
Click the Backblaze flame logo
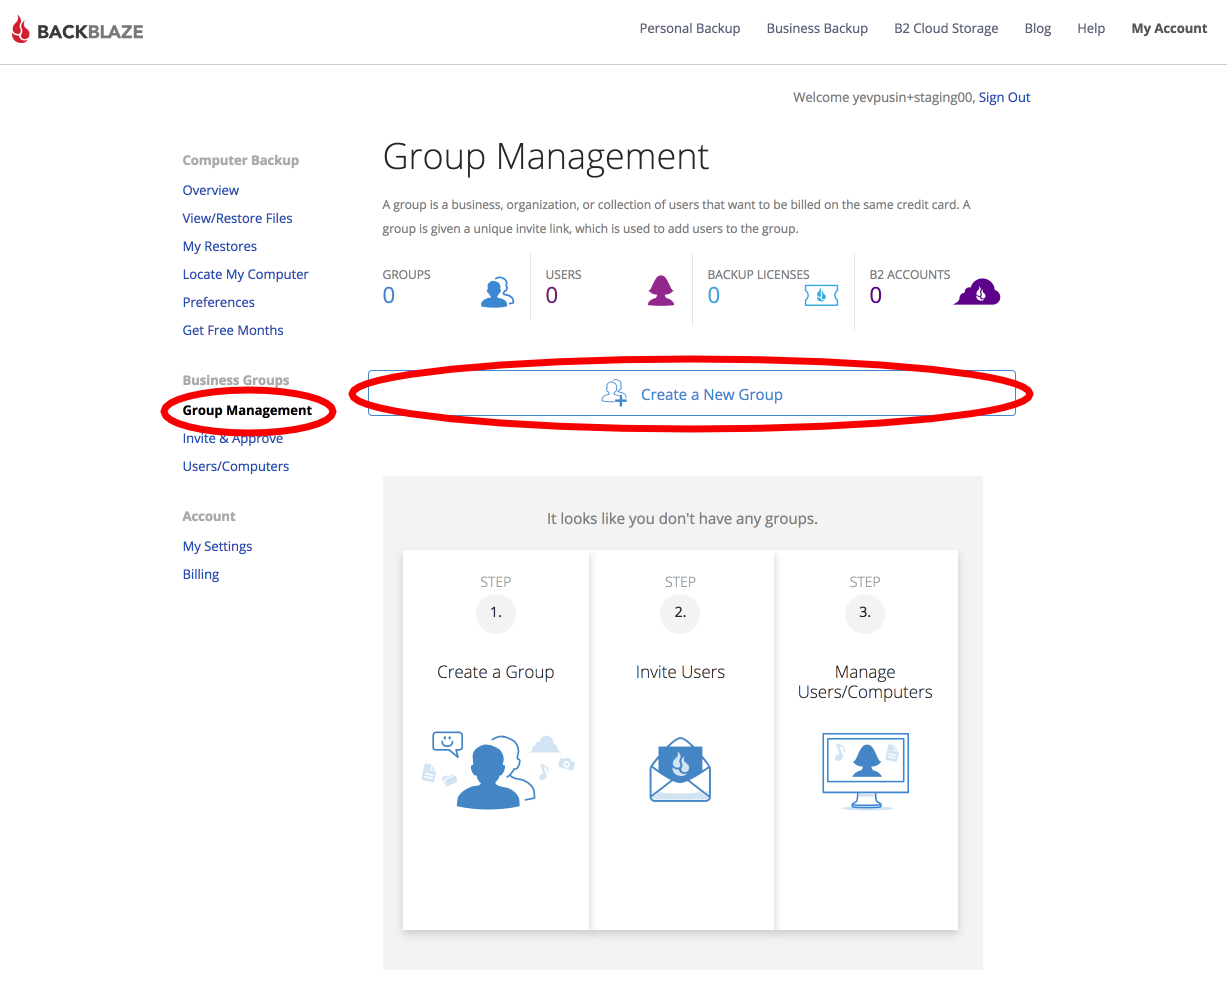click(21, 30)
